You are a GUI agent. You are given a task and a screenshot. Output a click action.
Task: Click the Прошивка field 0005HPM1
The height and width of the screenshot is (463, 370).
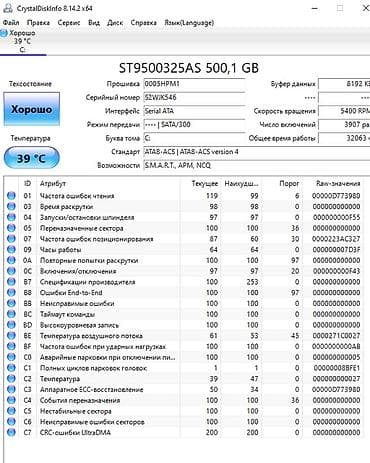[194, 84]
